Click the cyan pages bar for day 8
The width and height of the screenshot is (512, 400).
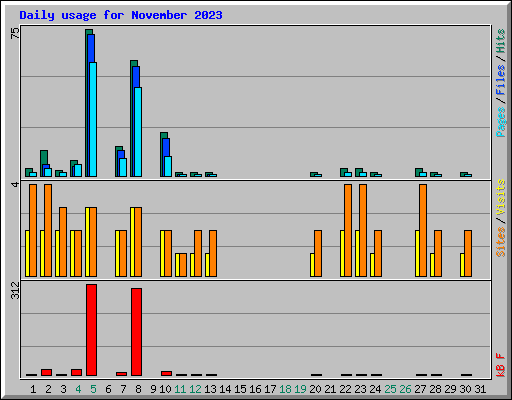(138, 132)
